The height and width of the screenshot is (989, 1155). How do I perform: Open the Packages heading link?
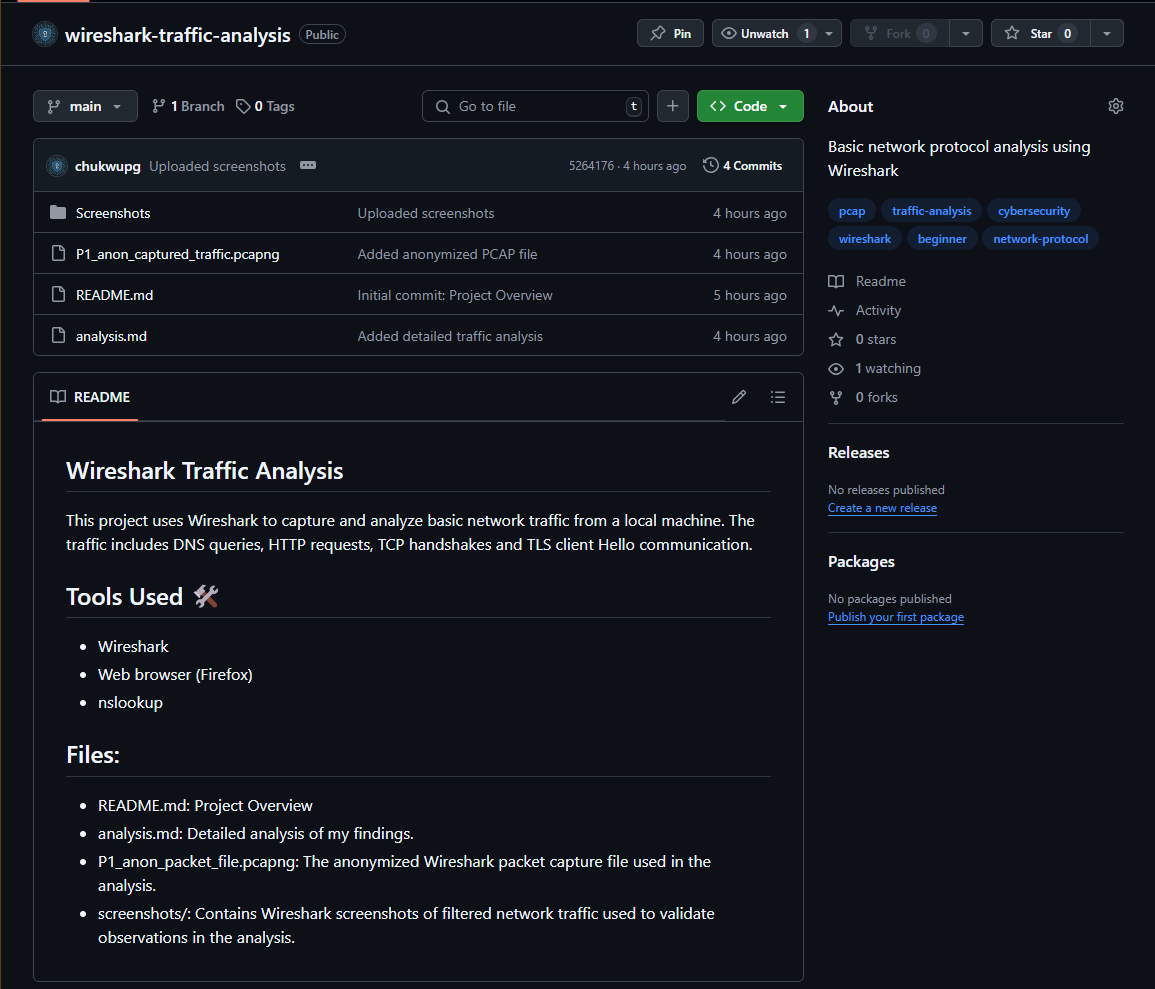[x=861, y=562]
